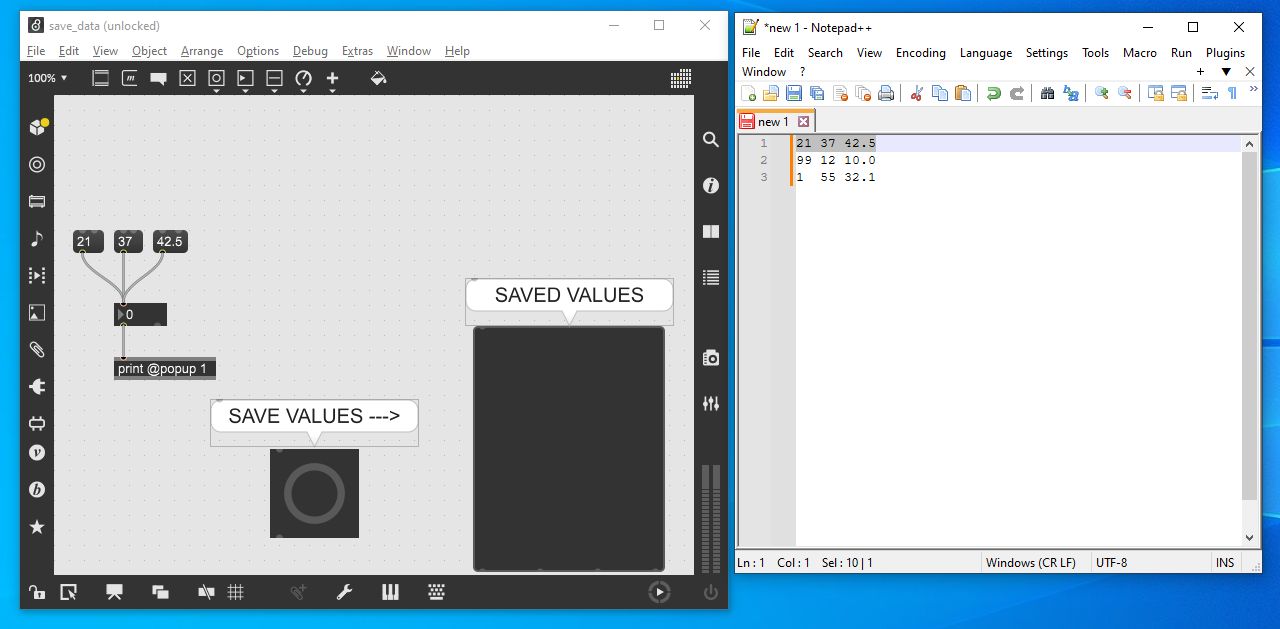The height and width of the screenshot is (629, 1280).
Task: Toggle show all characters pilcrow in Notepad++
Action: 1232,93
